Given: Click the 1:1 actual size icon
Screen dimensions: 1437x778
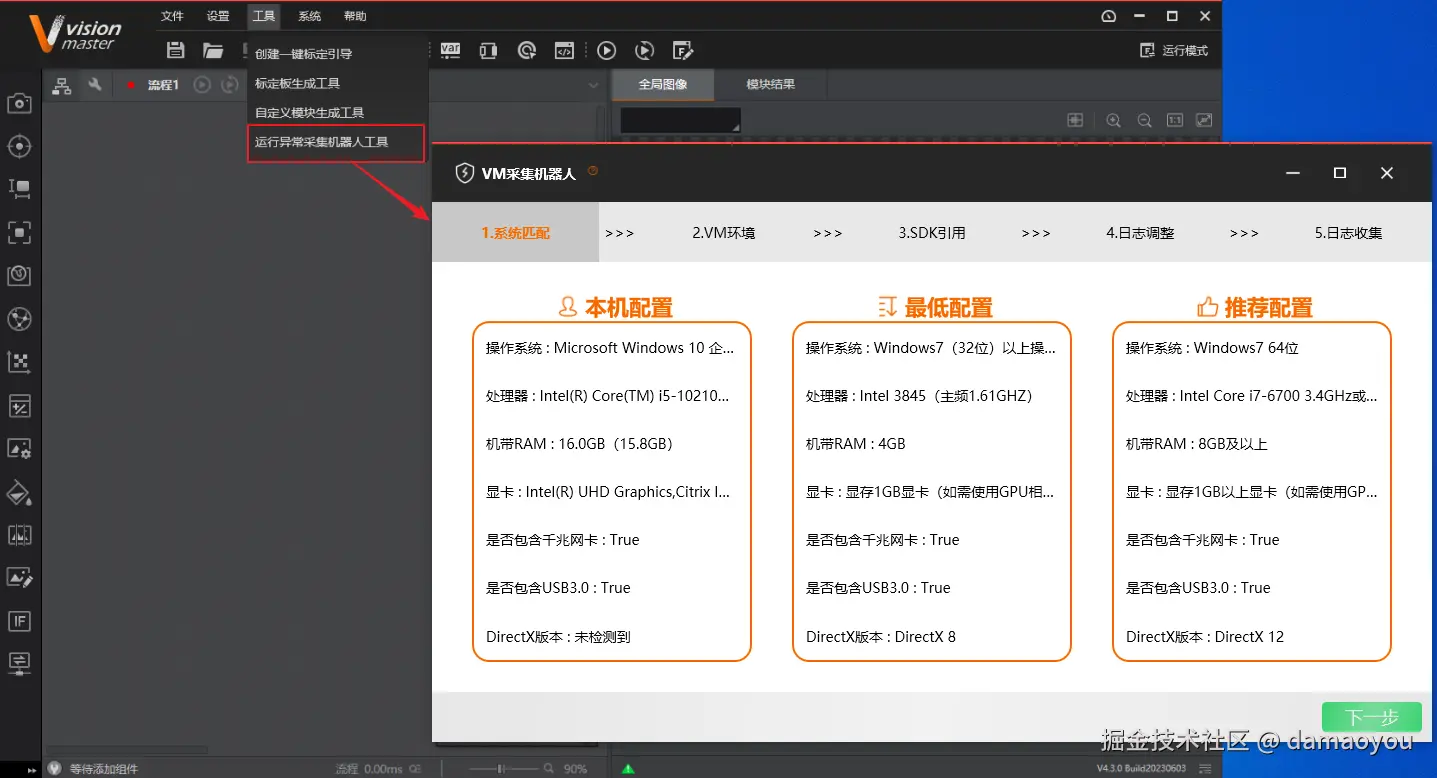Looking at the screenshot, I should point(1175,120).
